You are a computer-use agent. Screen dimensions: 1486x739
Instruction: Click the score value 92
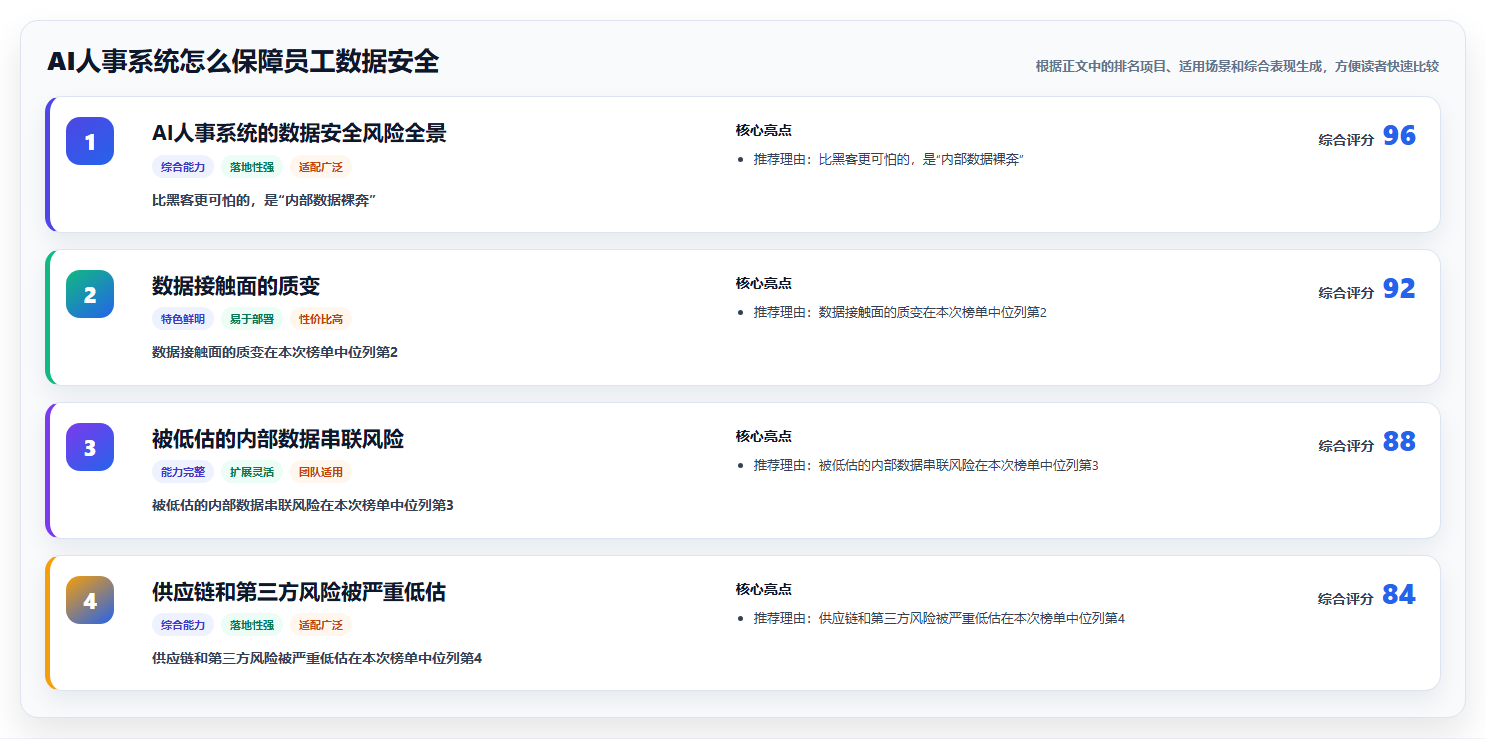tap(1399, 289)
